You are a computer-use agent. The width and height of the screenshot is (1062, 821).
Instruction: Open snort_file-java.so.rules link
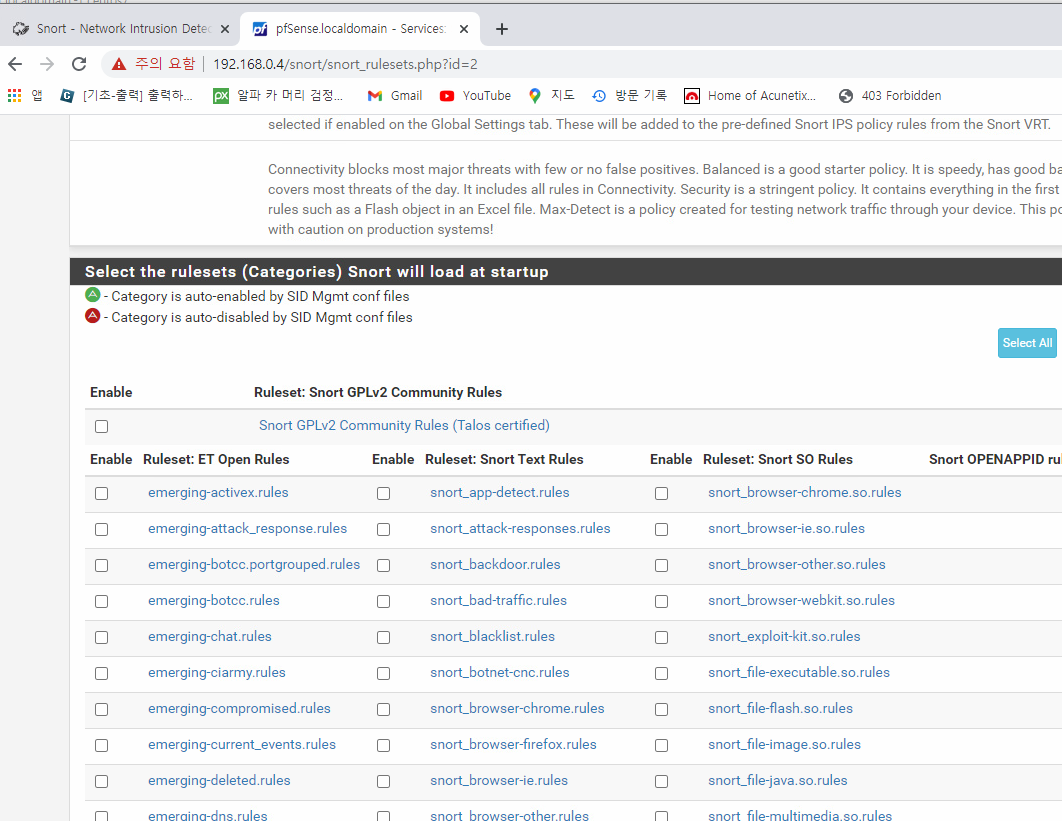pyautogui.click(x=778, y=780)
